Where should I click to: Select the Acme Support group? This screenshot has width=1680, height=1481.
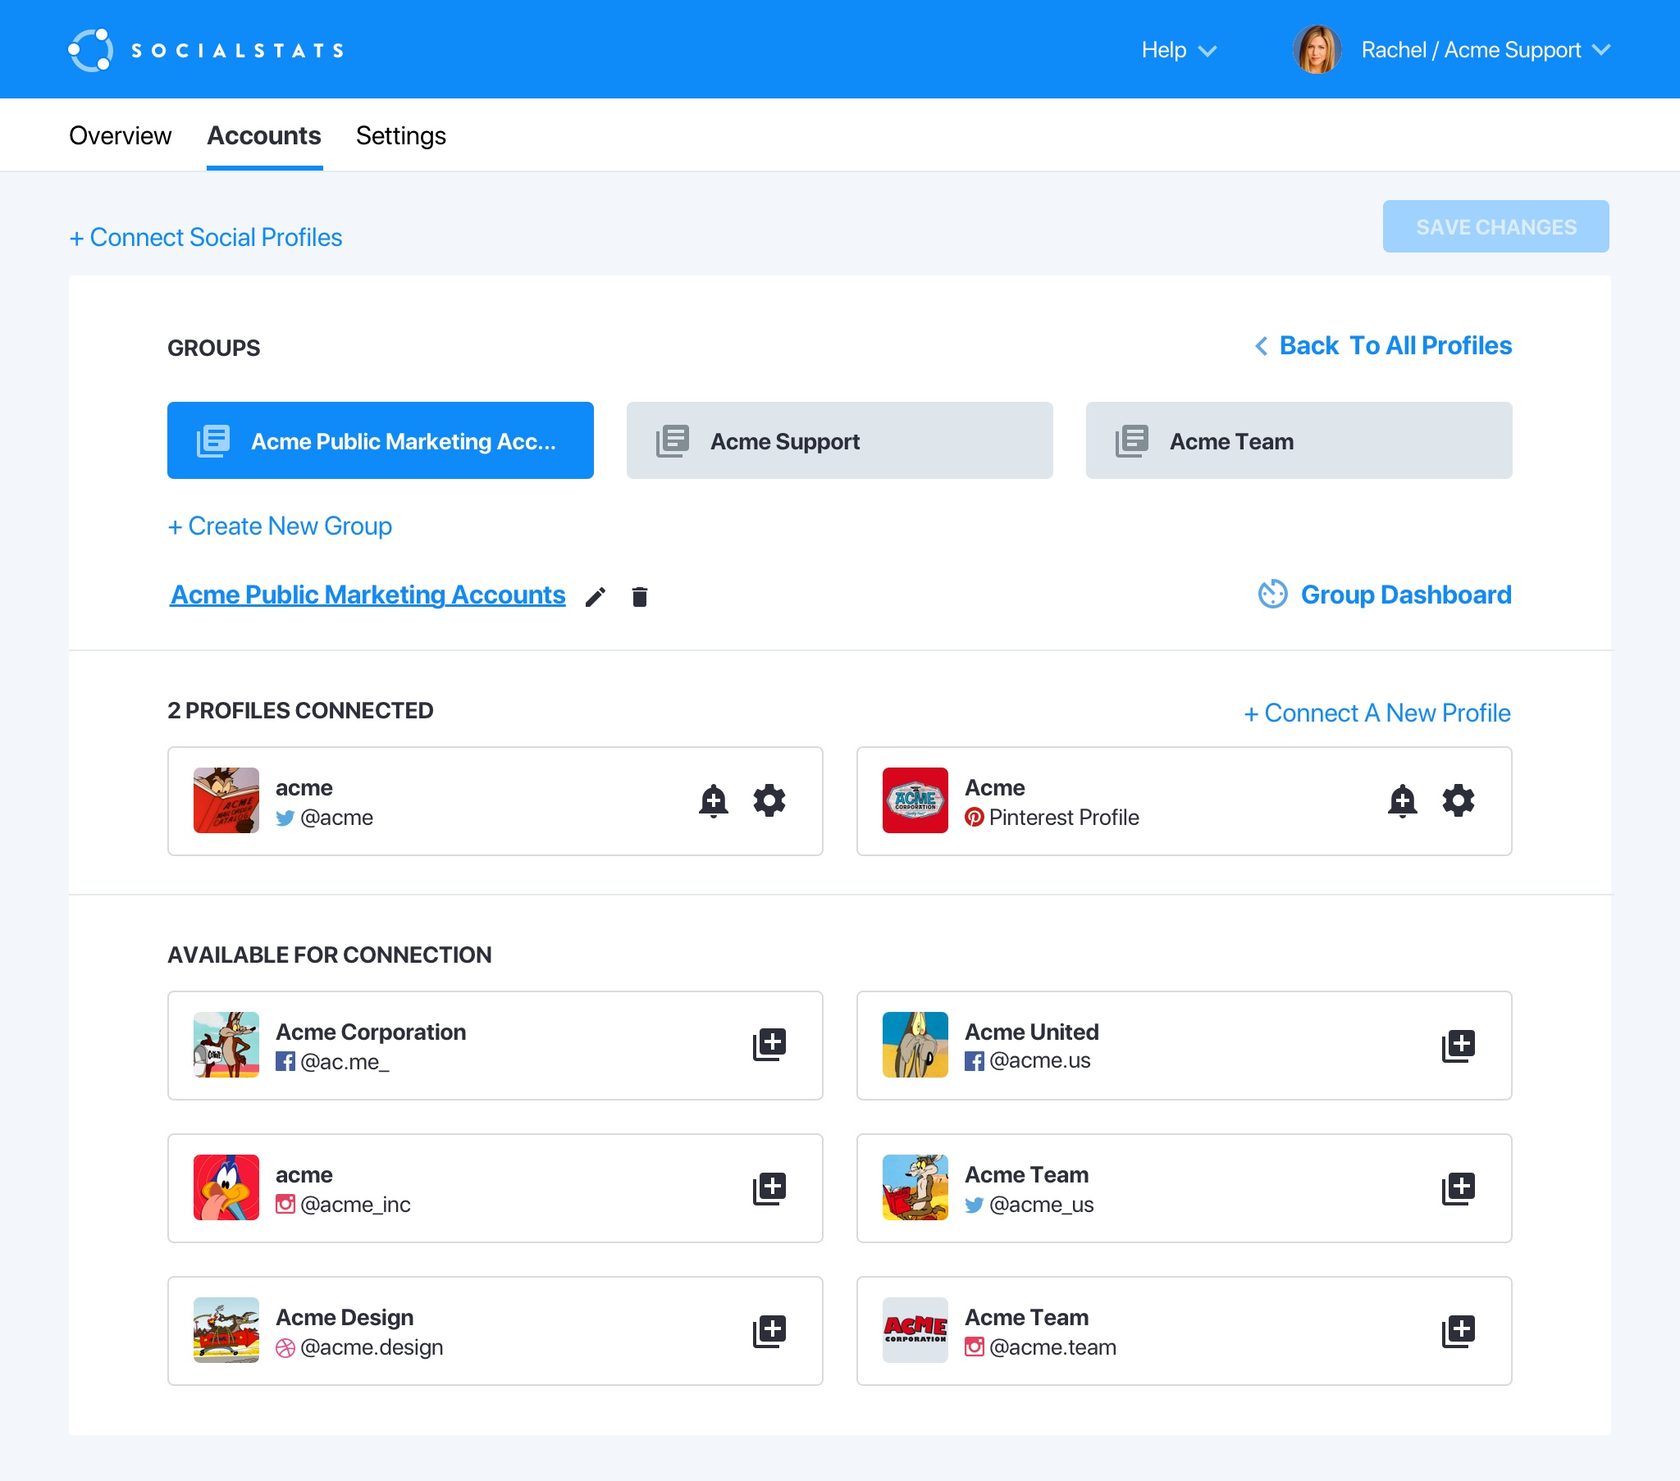coord(839,441)
